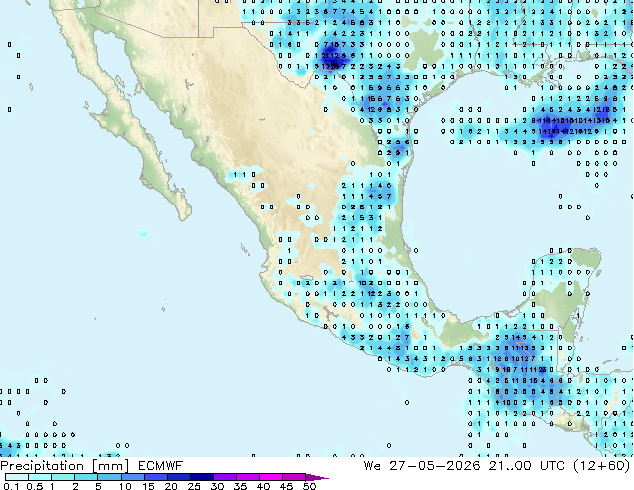
Task: Click the '45' legend scale value
Action: tap(287, 486)
